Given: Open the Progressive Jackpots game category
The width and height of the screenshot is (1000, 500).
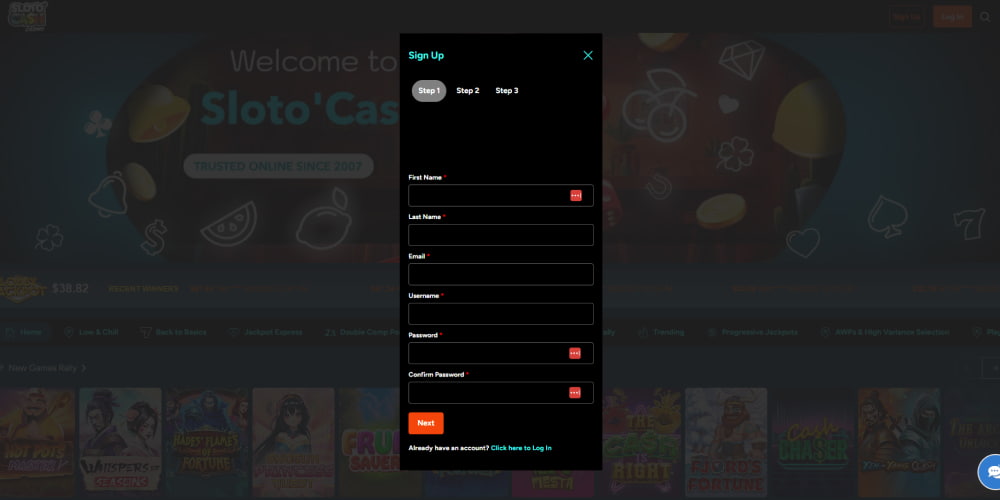Looking at the screenshot, I should [752, 332].
